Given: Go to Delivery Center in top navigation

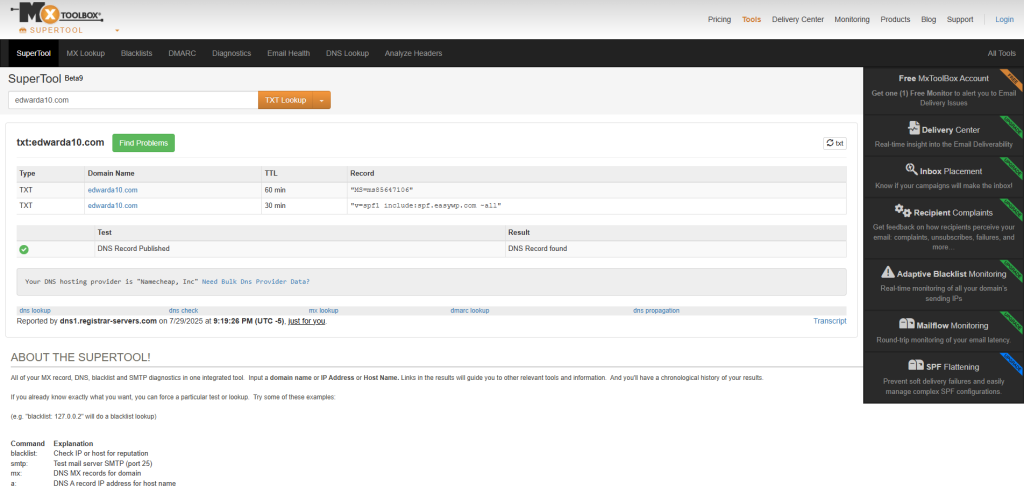Looking at the screenshot, I should click(797, 20).
